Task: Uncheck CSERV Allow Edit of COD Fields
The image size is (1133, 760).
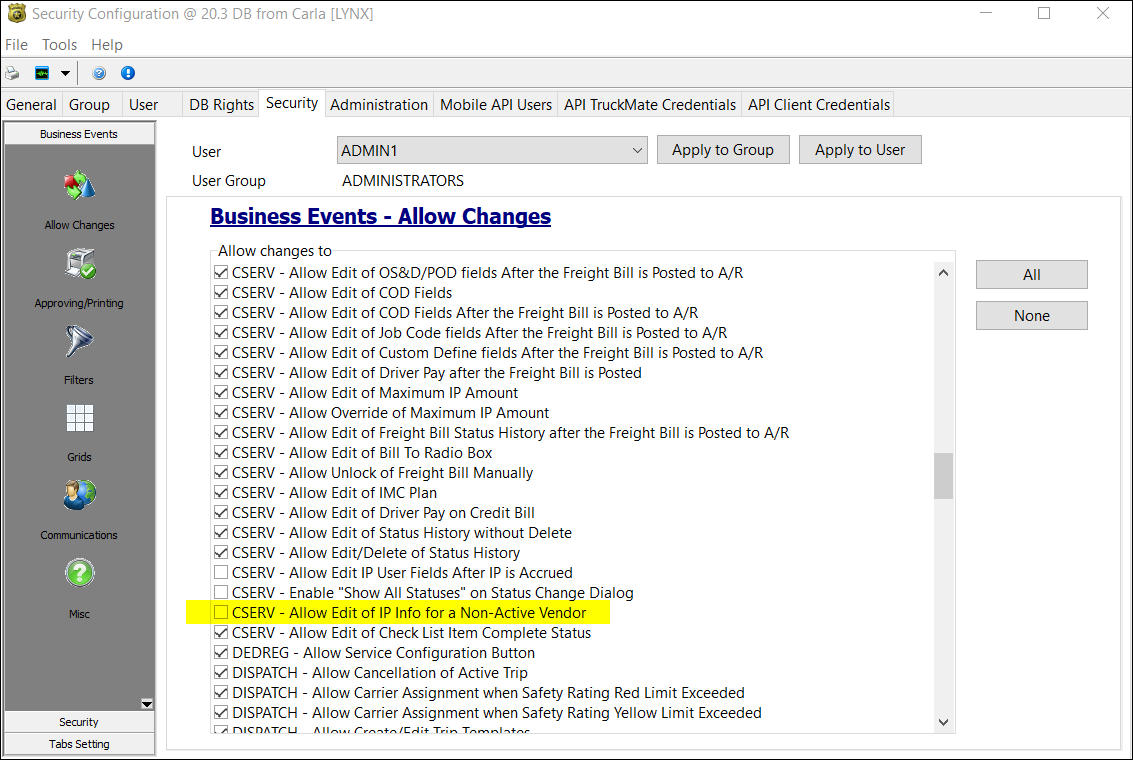Action: 221,293
